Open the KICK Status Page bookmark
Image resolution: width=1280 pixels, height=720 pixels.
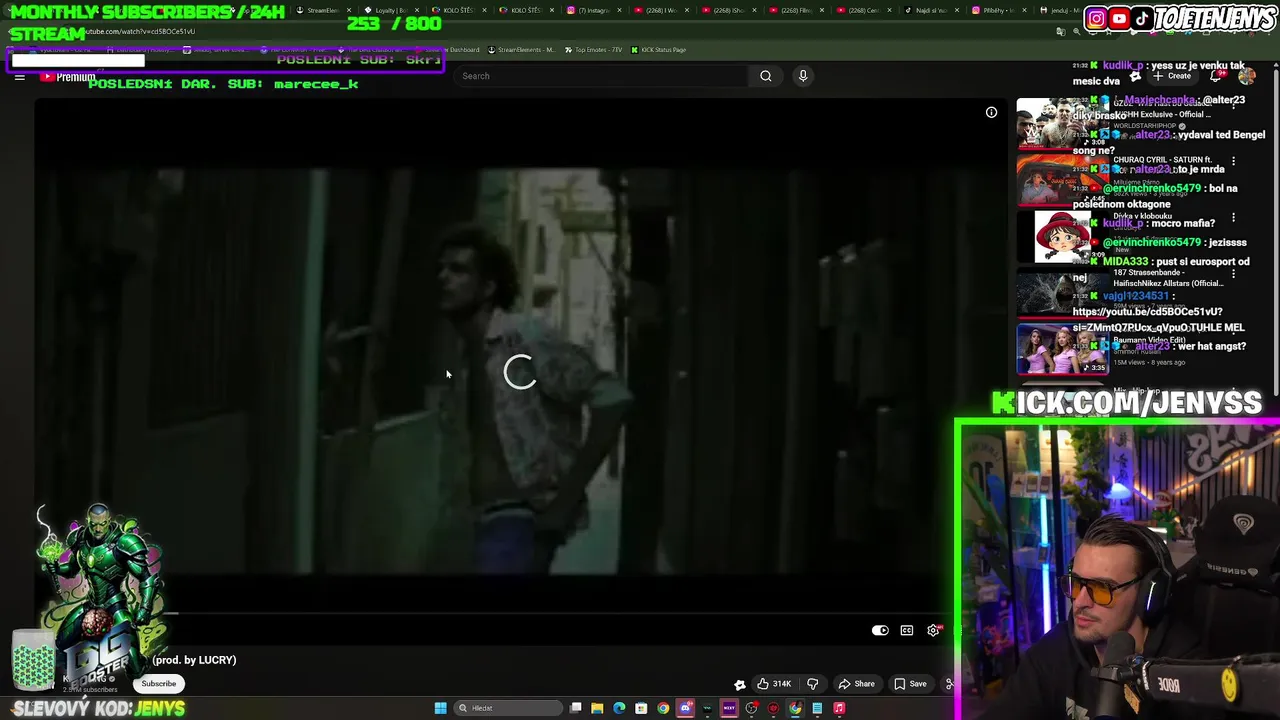click(x=658, y=49)
